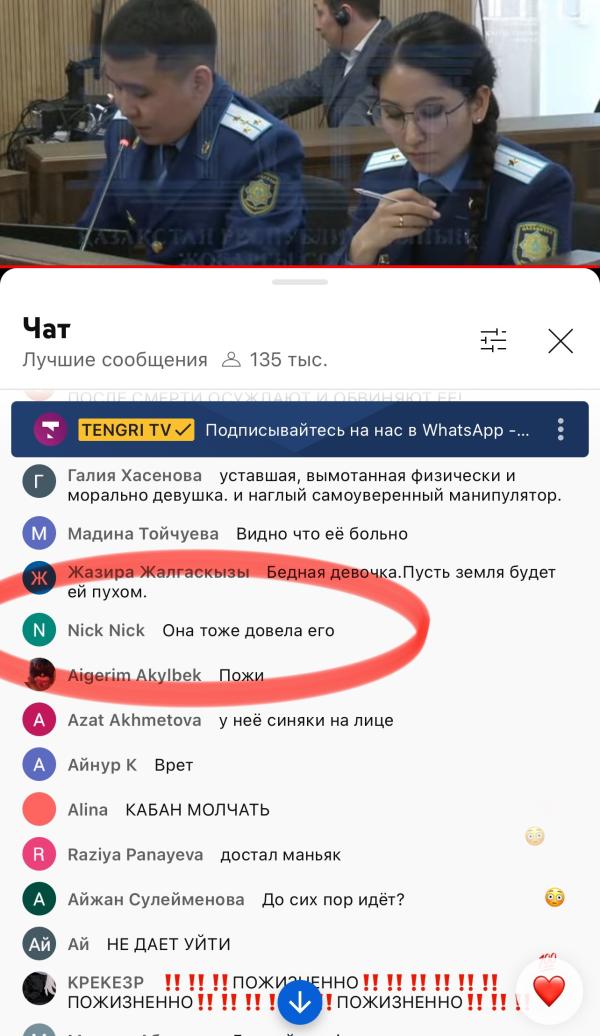Jump to latest messages with blue down arrow
The image size is (600, 1036).
pyautogui.click(x=300, y=1002)
